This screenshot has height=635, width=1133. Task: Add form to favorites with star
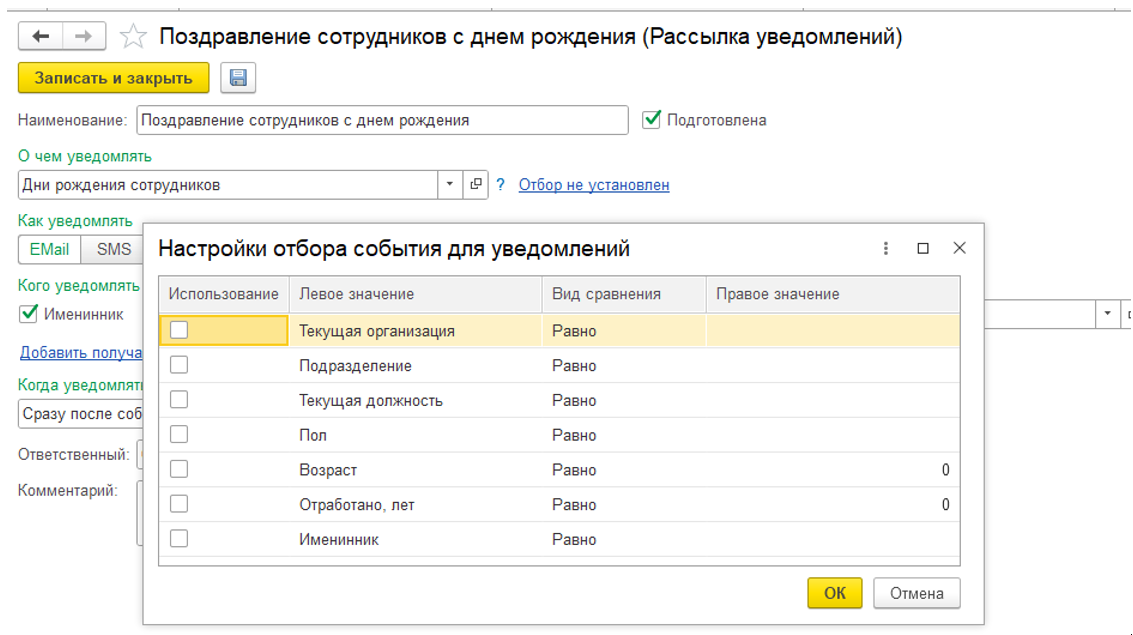[132, 38]
